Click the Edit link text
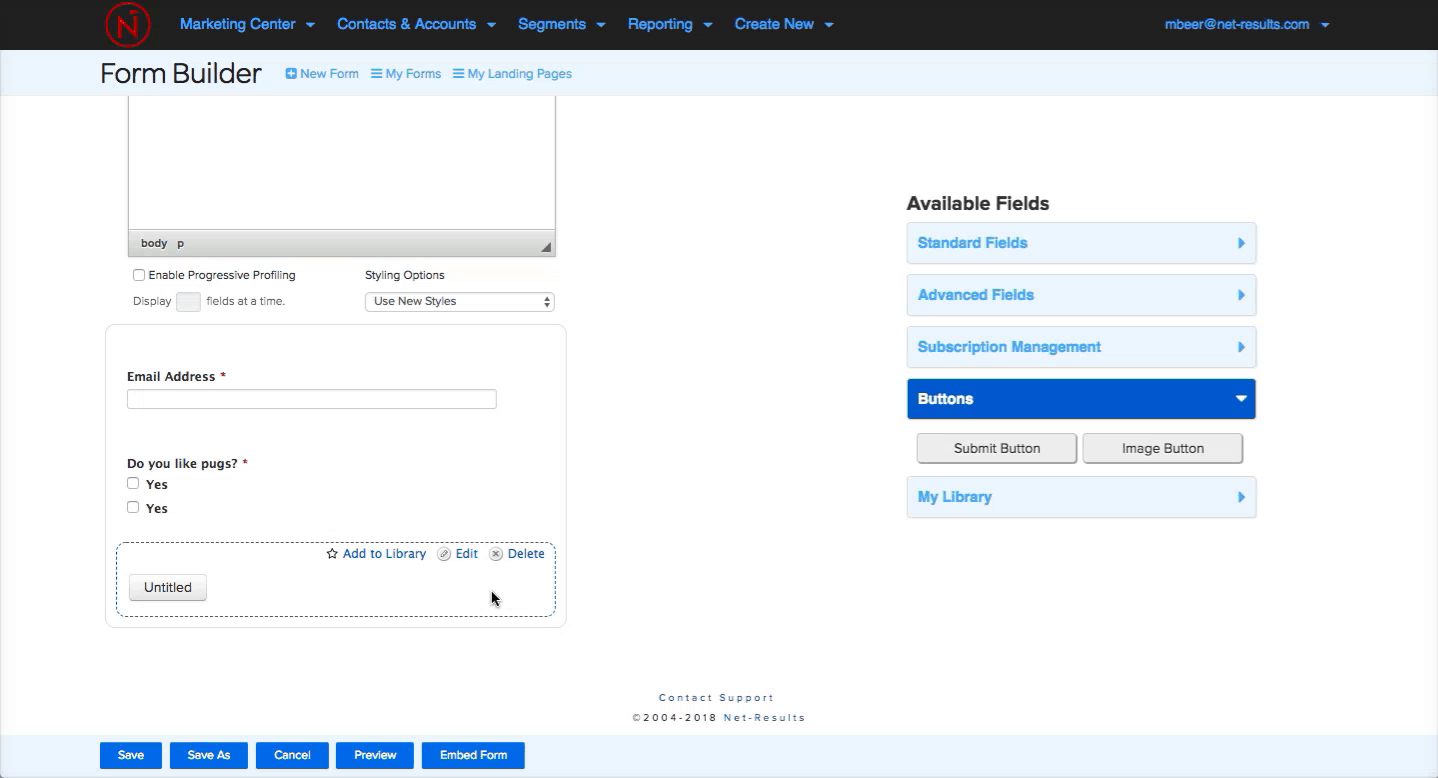The height and width of the screenshot is (778, 1438). tap(467, 554)
